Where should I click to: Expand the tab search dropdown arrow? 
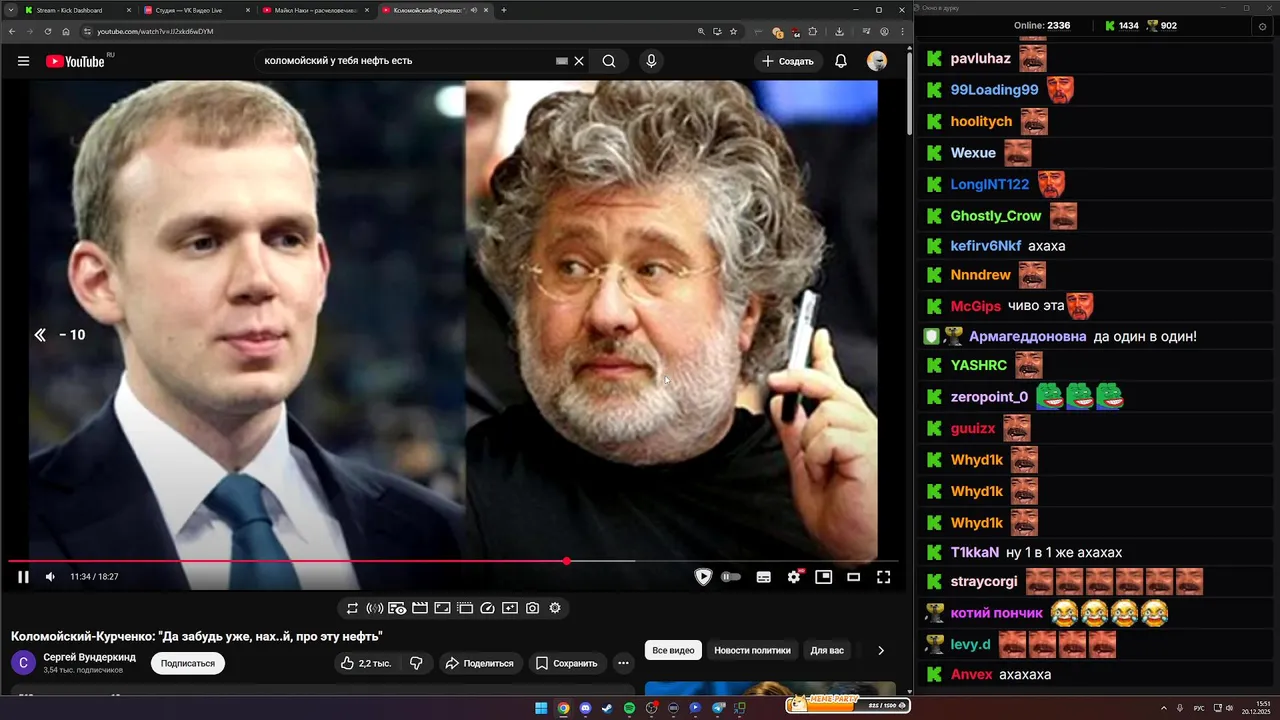tap(9, 10)
